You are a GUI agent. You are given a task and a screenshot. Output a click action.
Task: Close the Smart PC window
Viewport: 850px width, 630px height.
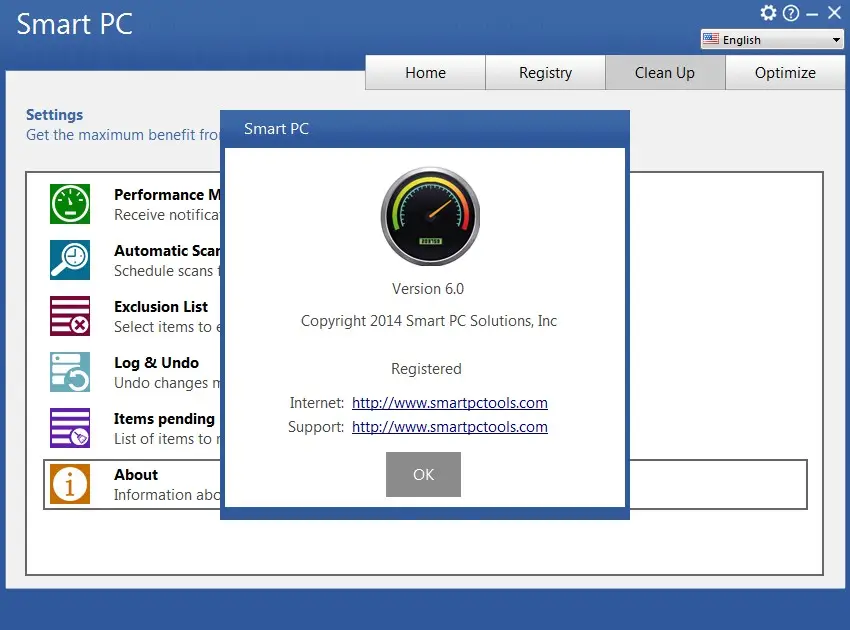[x=834, y=12]
